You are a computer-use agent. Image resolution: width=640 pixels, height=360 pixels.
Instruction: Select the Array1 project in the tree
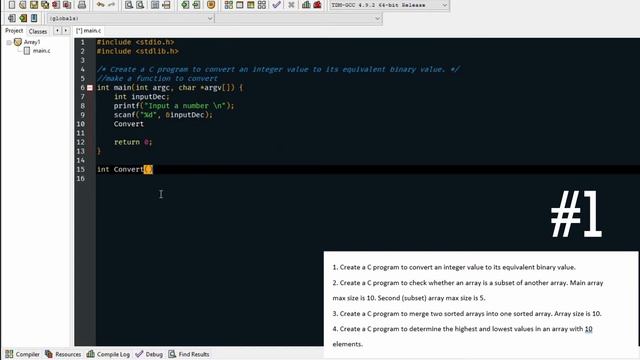coord(32,42)
